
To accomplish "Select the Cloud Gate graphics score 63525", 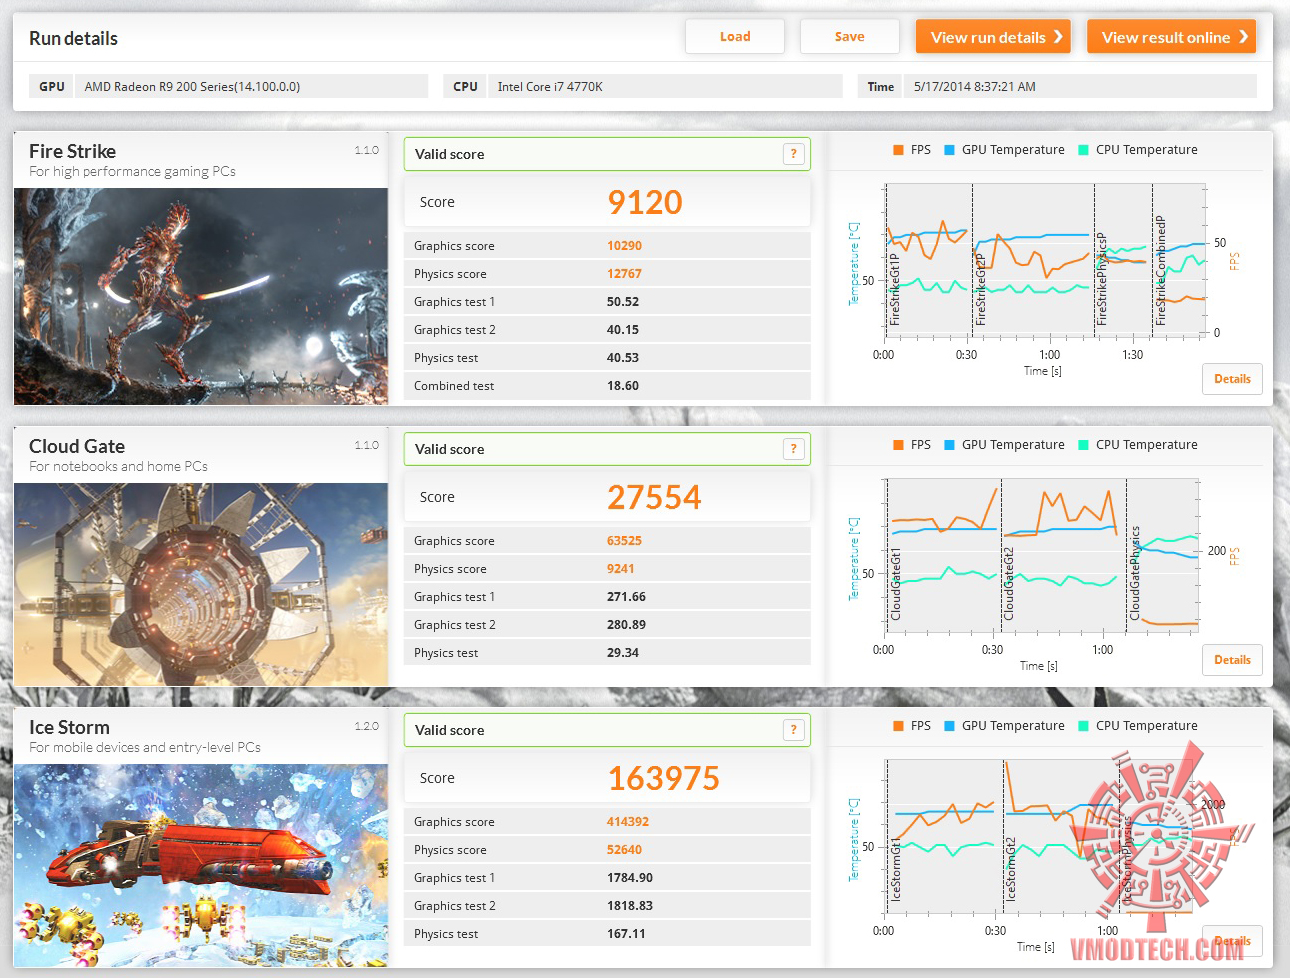I will point(624,541).
